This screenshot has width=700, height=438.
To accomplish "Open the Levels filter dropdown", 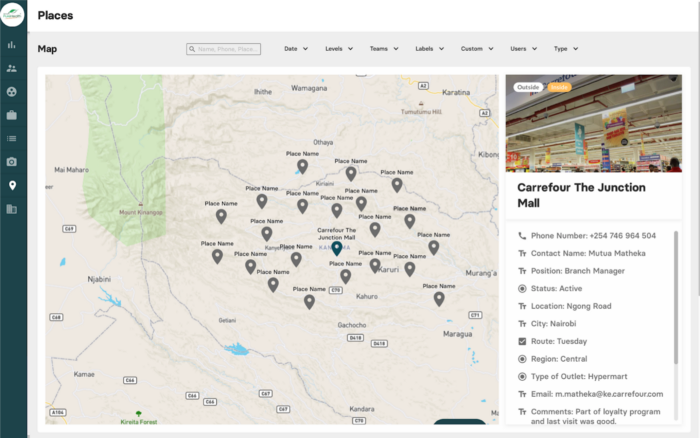I will point(339,49).
